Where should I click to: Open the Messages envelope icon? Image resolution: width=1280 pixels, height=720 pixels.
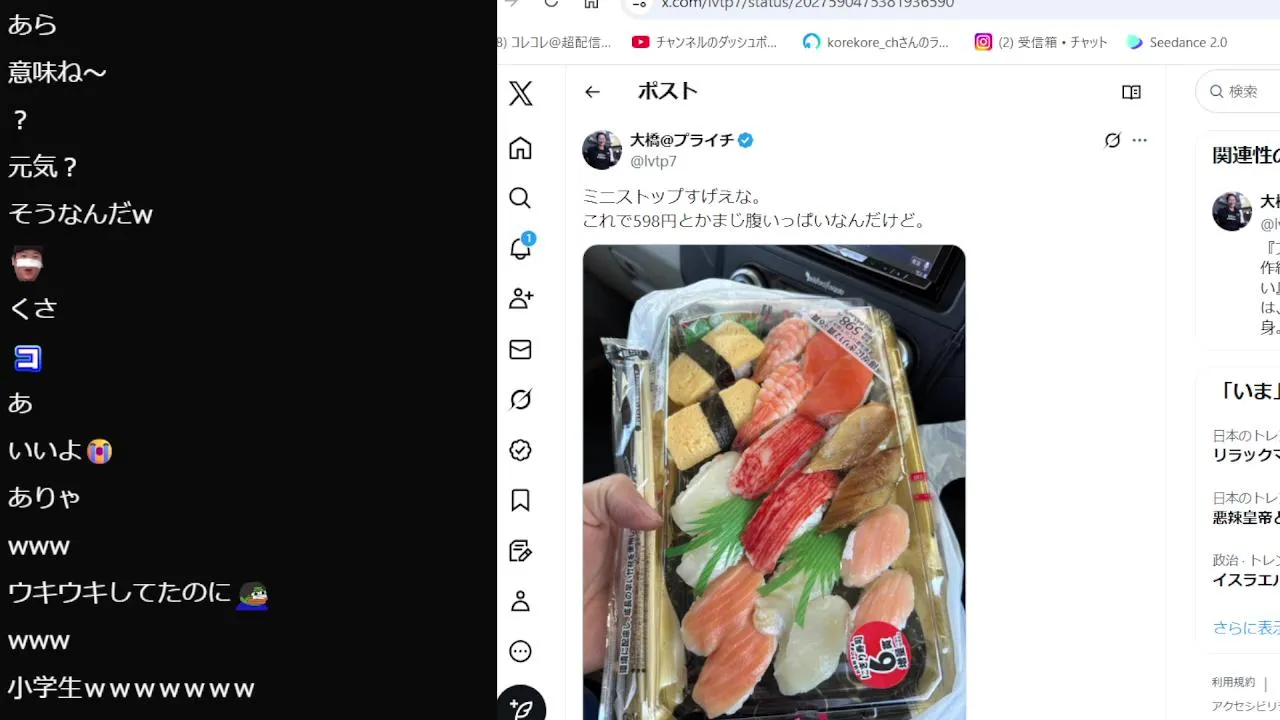[x=520, y=349]
